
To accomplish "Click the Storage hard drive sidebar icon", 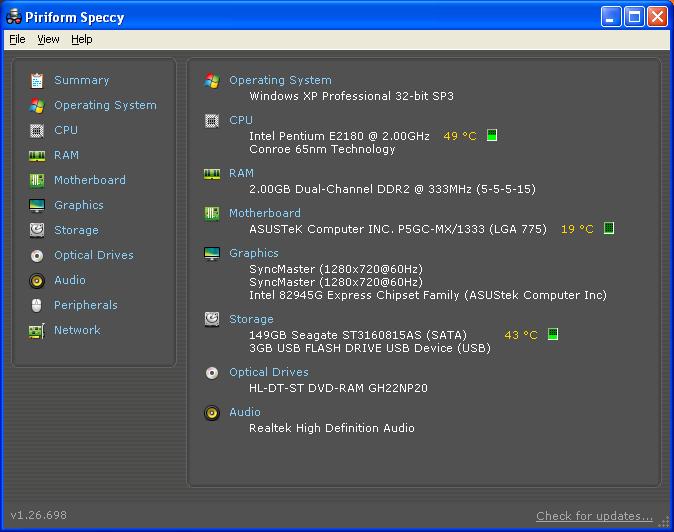I will pos(37,230).
